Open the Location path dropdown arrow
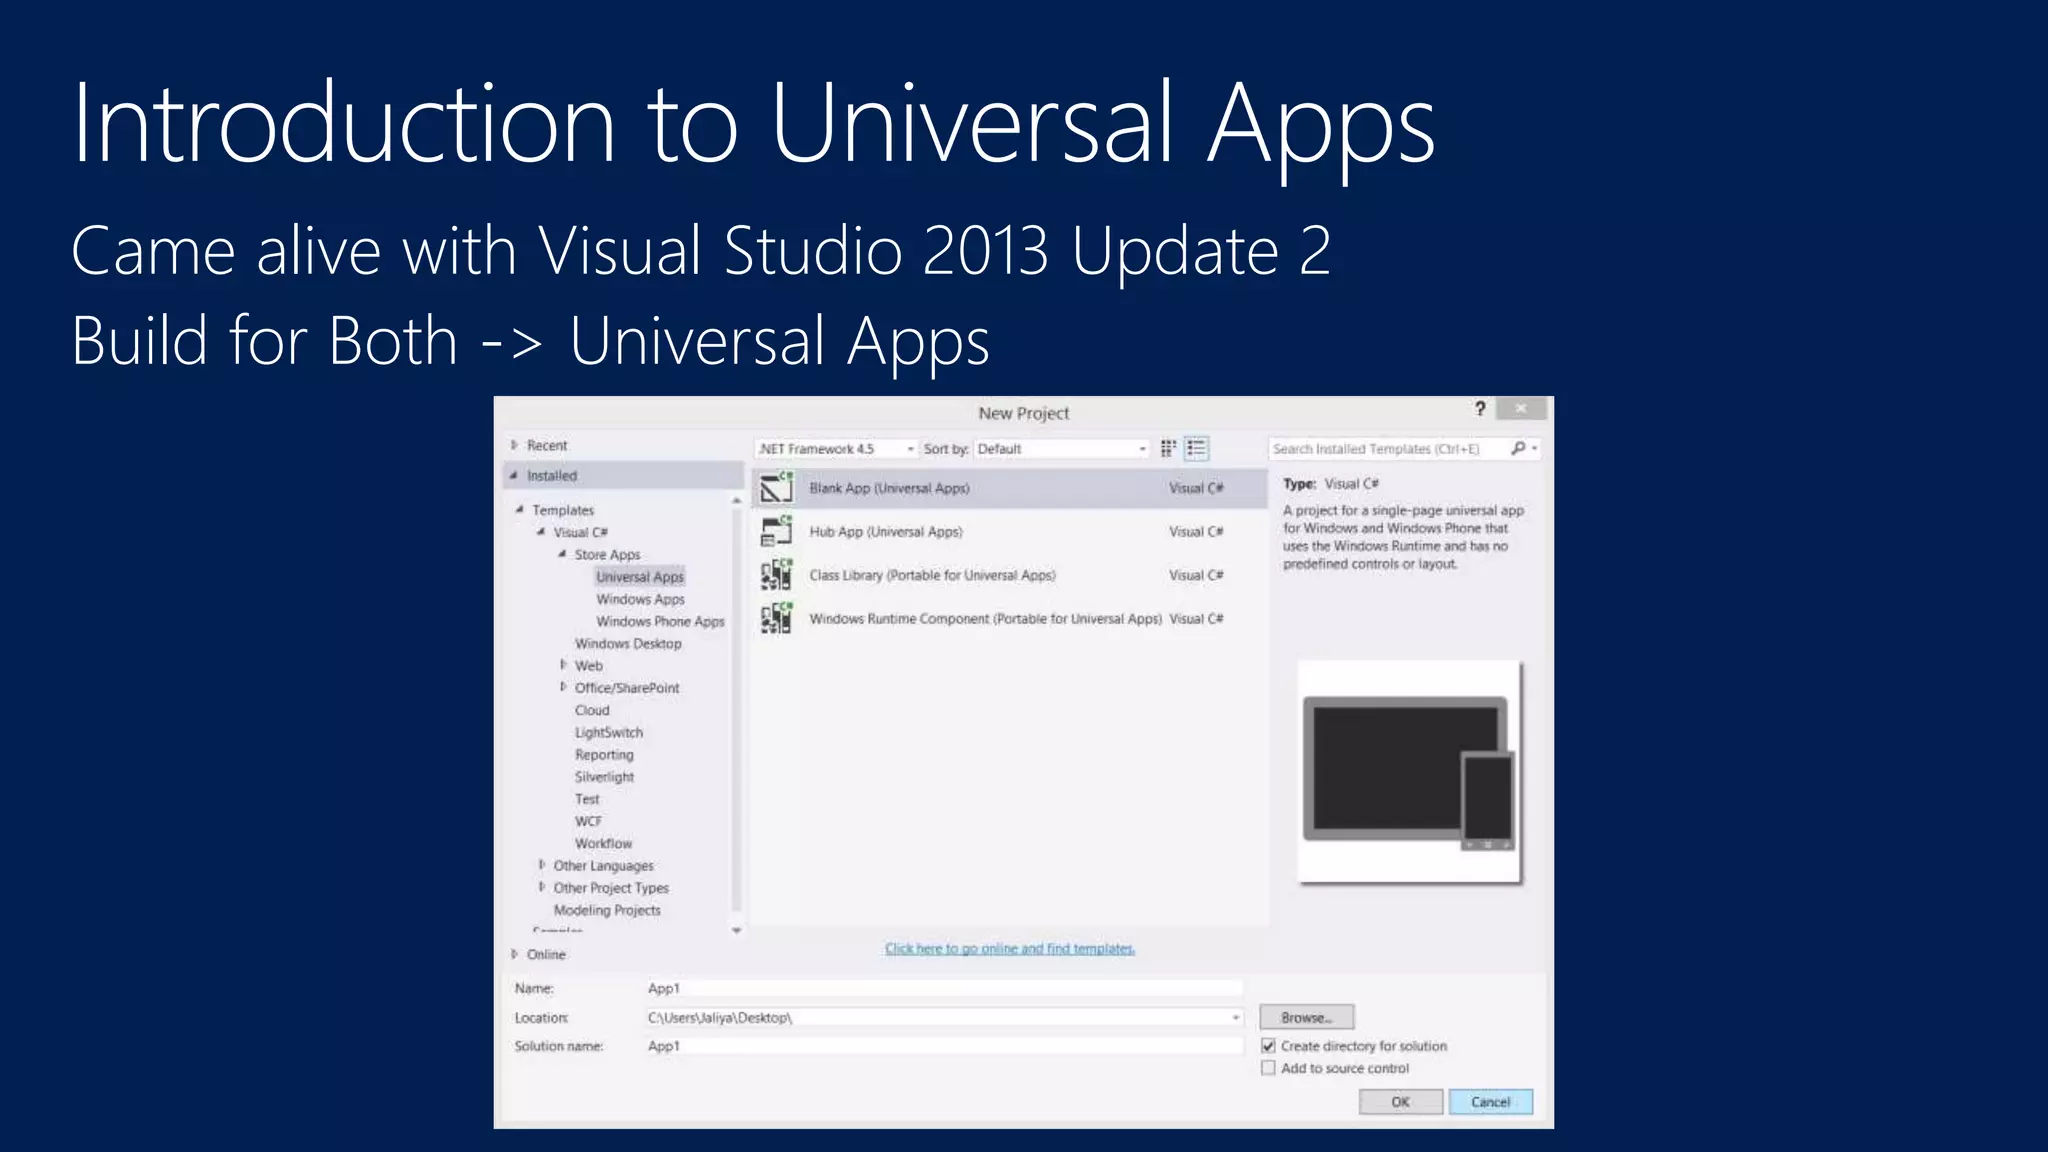Screen dimensions: 2048x1152 [x=1236, y=1018]
